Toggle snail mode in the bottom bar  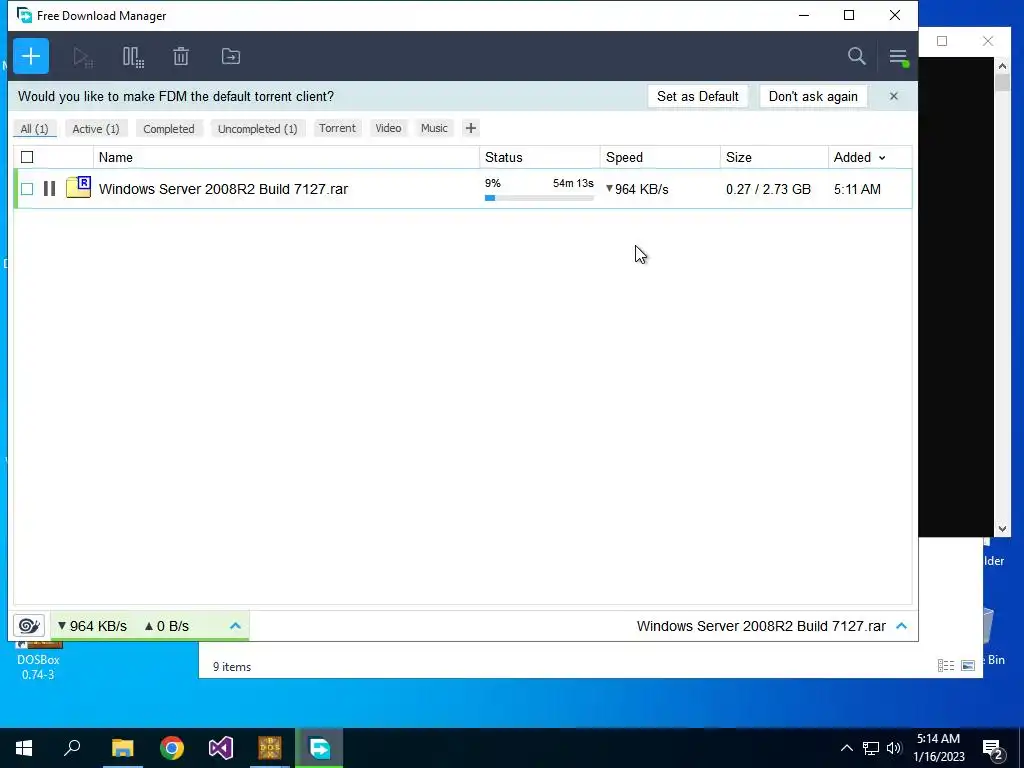[x=29, y=626]
